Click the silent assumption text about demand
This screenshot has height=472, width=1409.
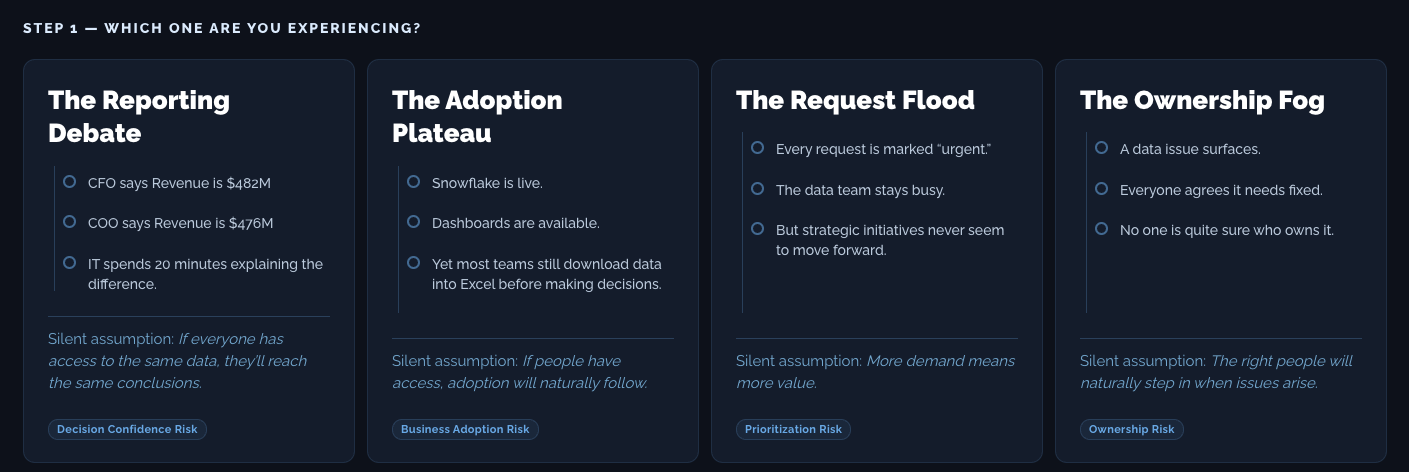tap(875, 371)
